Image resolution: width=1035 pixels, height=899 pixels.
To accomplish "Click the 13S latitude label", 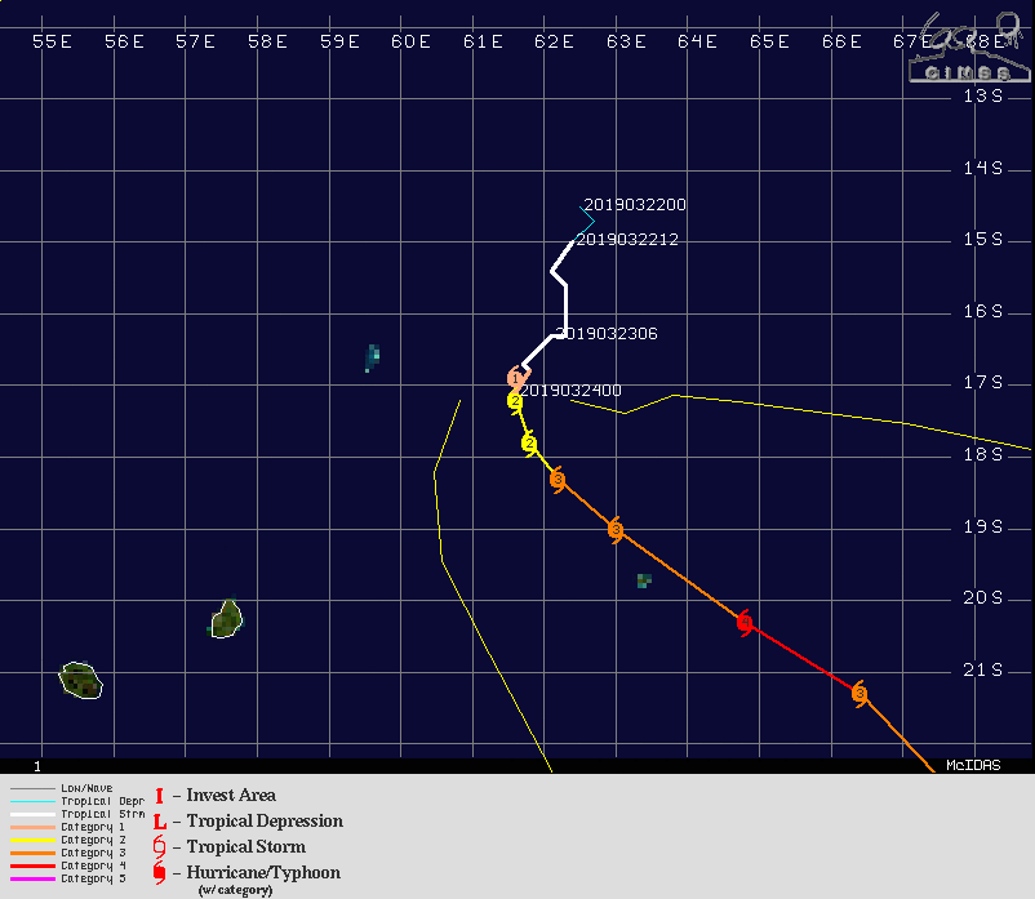I will [x=983, y=96].
